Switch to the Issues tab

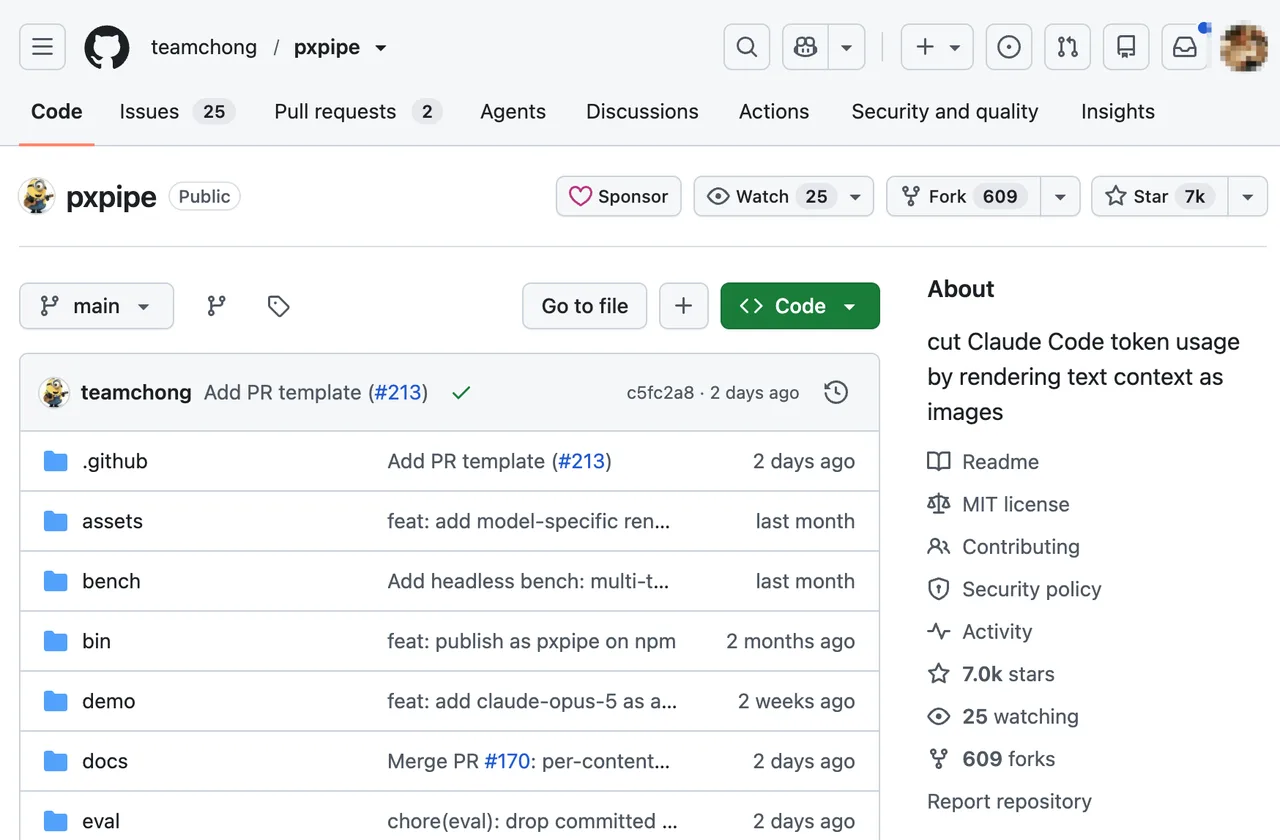pyautogui.click(x=177, y=112)
